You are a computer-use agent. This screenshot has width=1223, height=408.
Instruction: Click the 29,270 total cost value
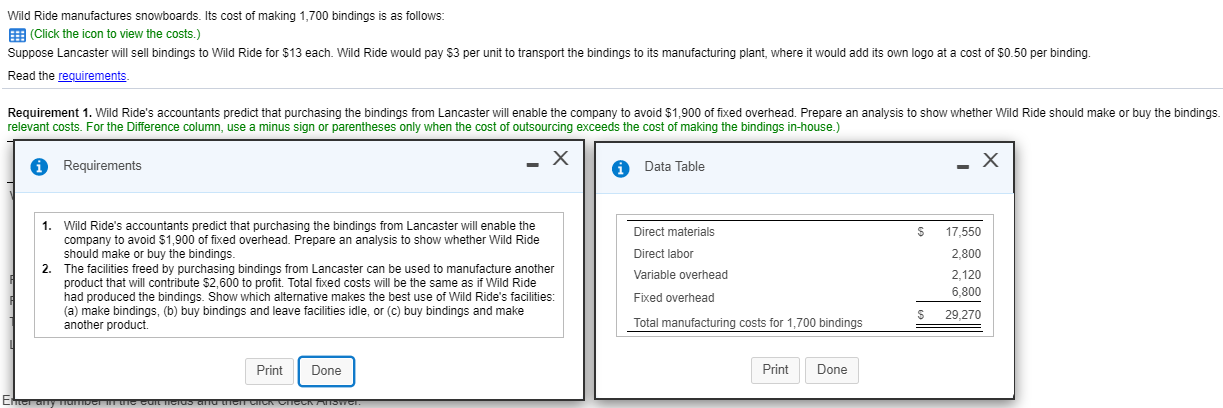pos(964,315)
